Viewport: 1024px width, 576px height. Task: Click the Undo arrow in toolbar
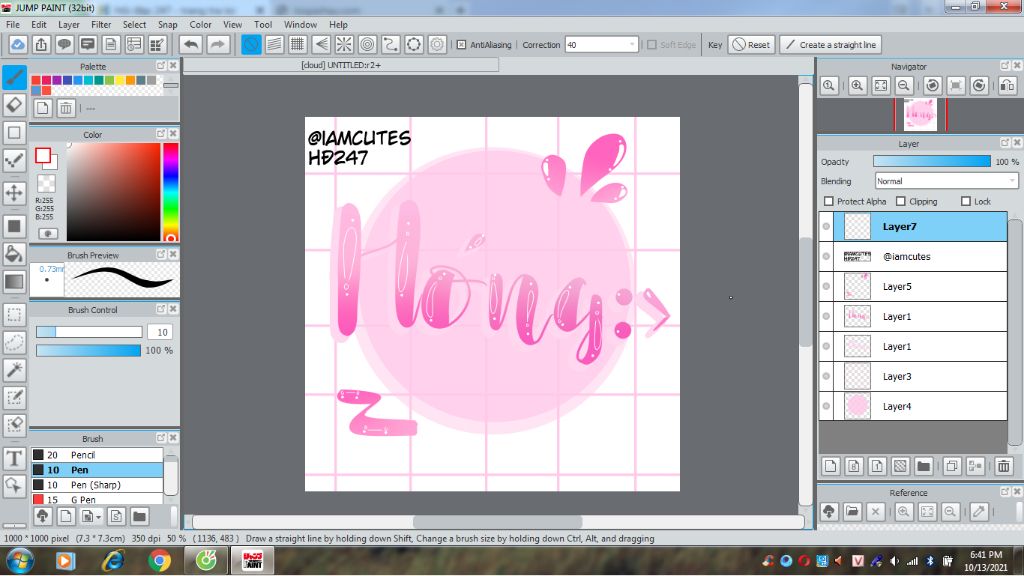[x=191, y=44]
